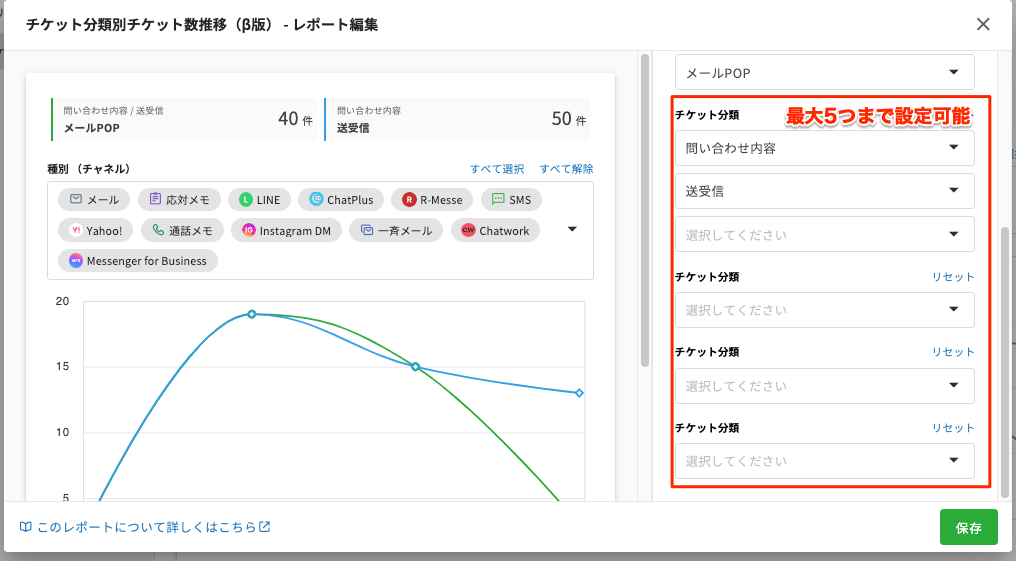Toggle the メール channel chip
Screen dimensions: 1016x561
(x=94, y=200)
